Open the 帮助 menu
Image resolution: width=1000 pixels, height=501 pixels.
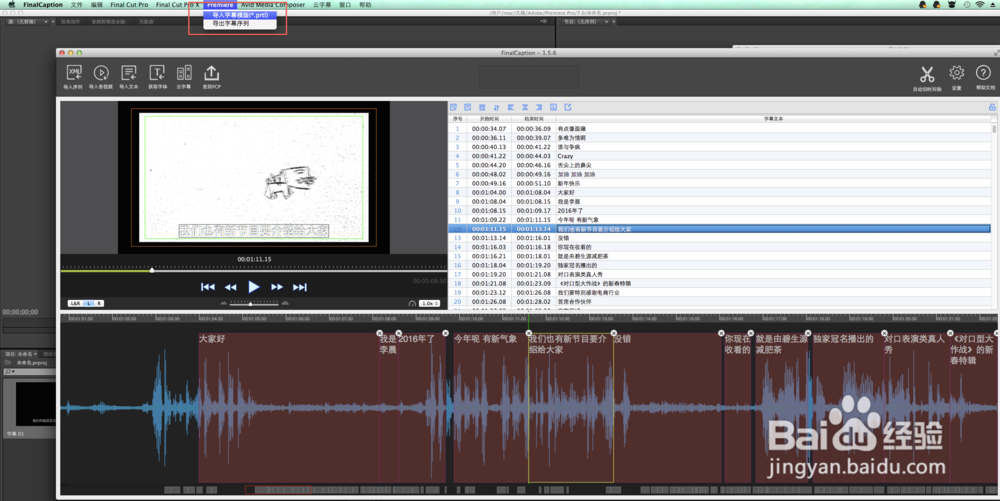[365, 4]
